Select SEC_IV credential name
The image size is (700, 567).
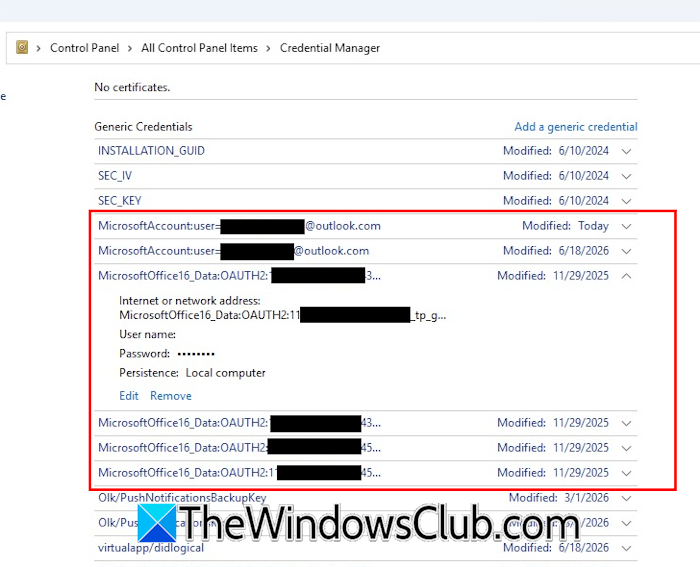[x=115, y=176]
